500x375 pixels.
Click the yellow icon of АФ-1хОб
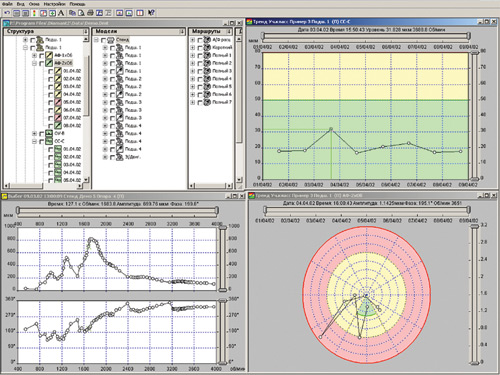coord(49,55)
